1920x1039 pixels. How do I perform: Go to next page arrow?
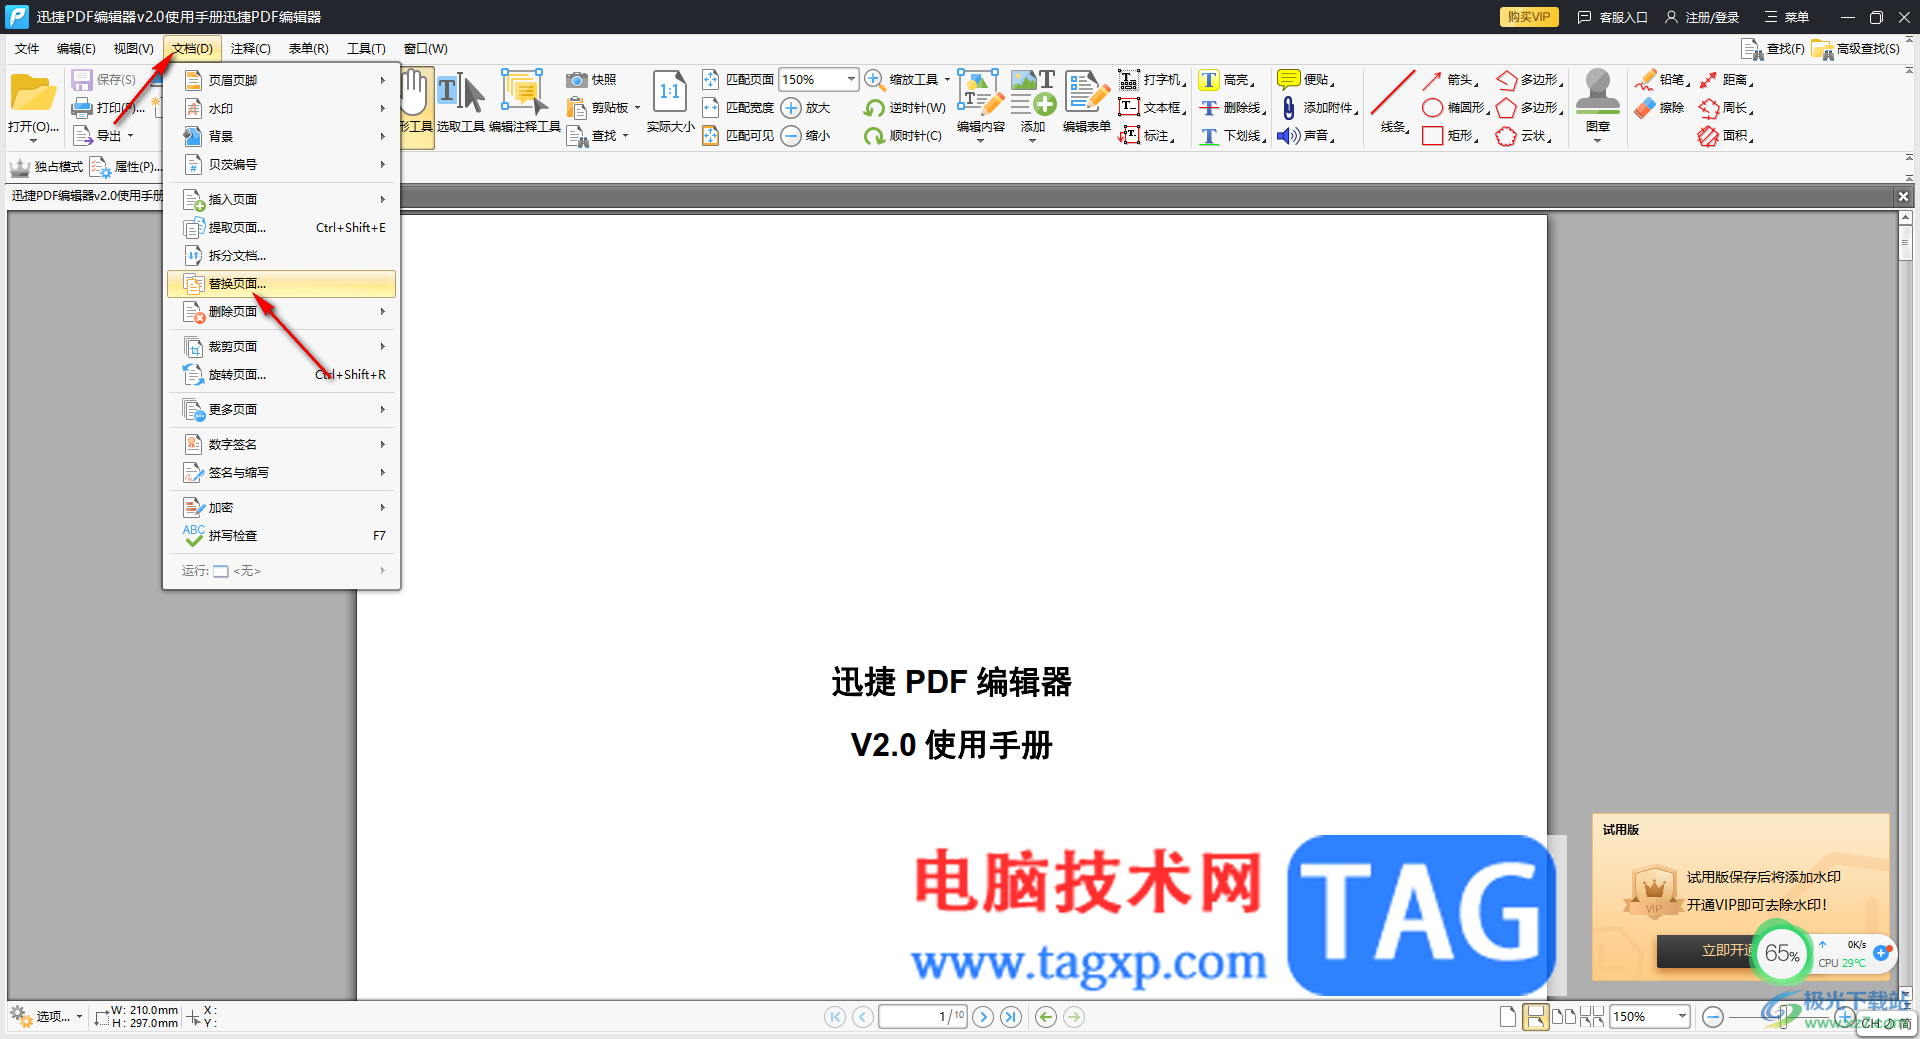click(x=983, y=1017)
